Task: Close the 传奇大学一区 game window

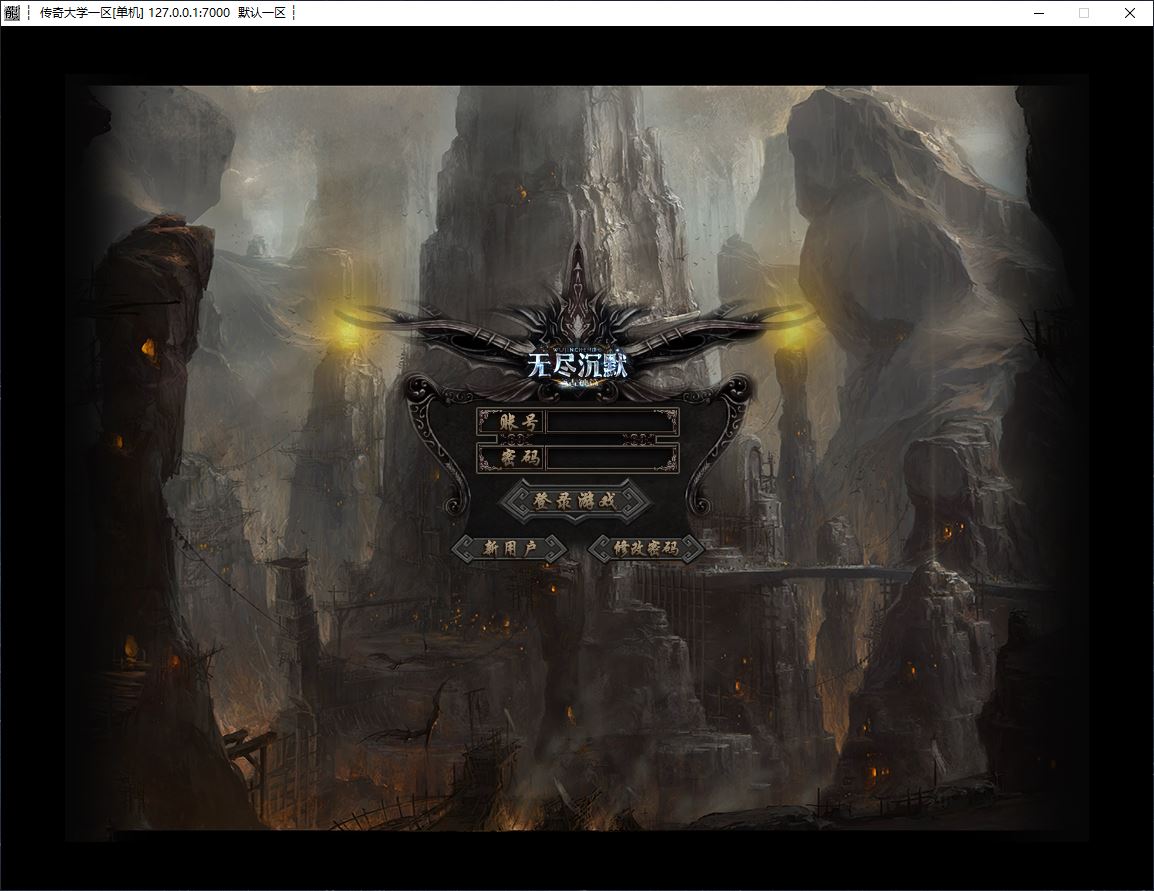Action: point(1130,13)
